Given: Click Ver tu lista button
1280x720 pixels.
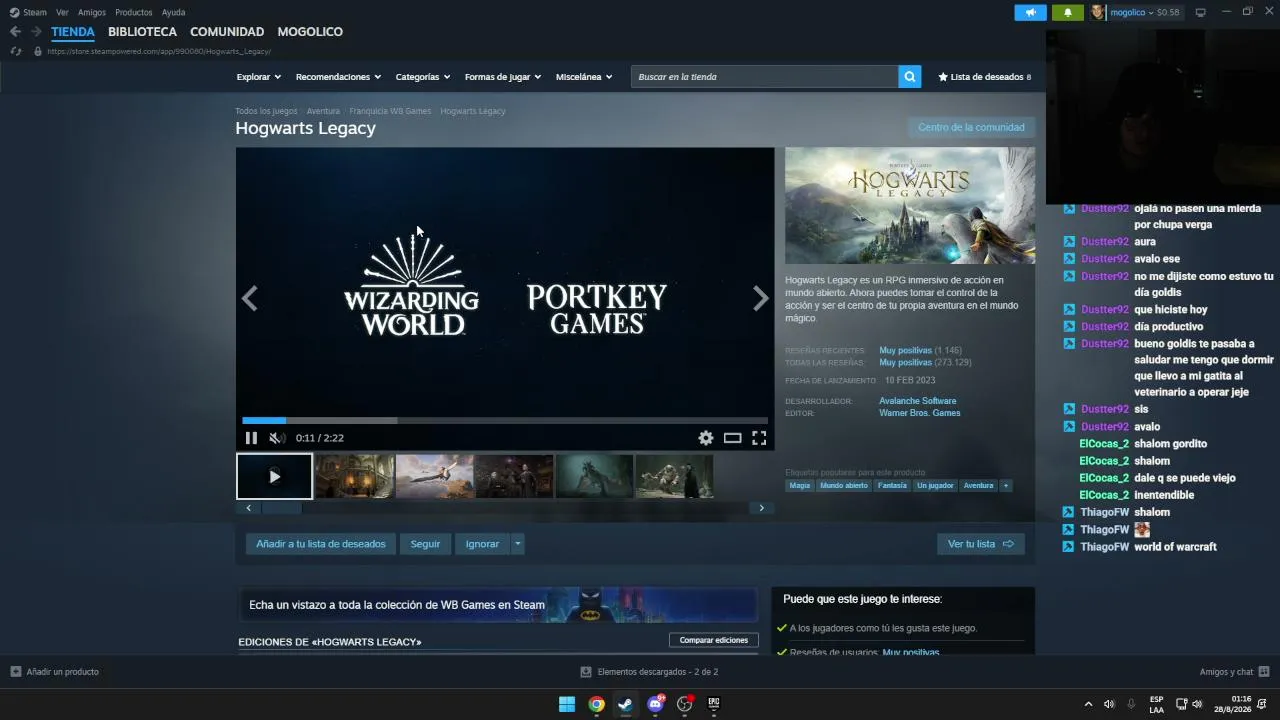Looking at the screenshot, I should coord(980,544).
